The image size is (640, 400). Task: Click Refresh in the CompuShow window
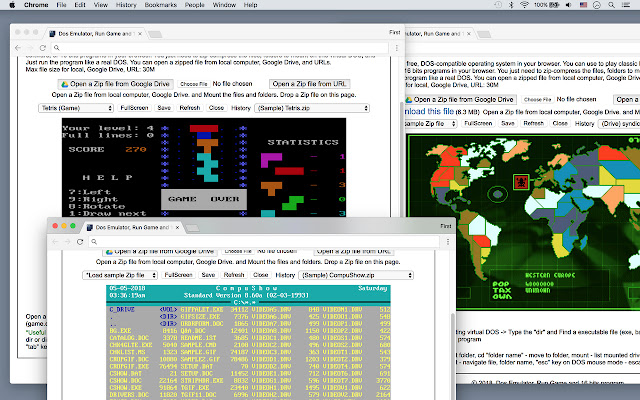234,275
